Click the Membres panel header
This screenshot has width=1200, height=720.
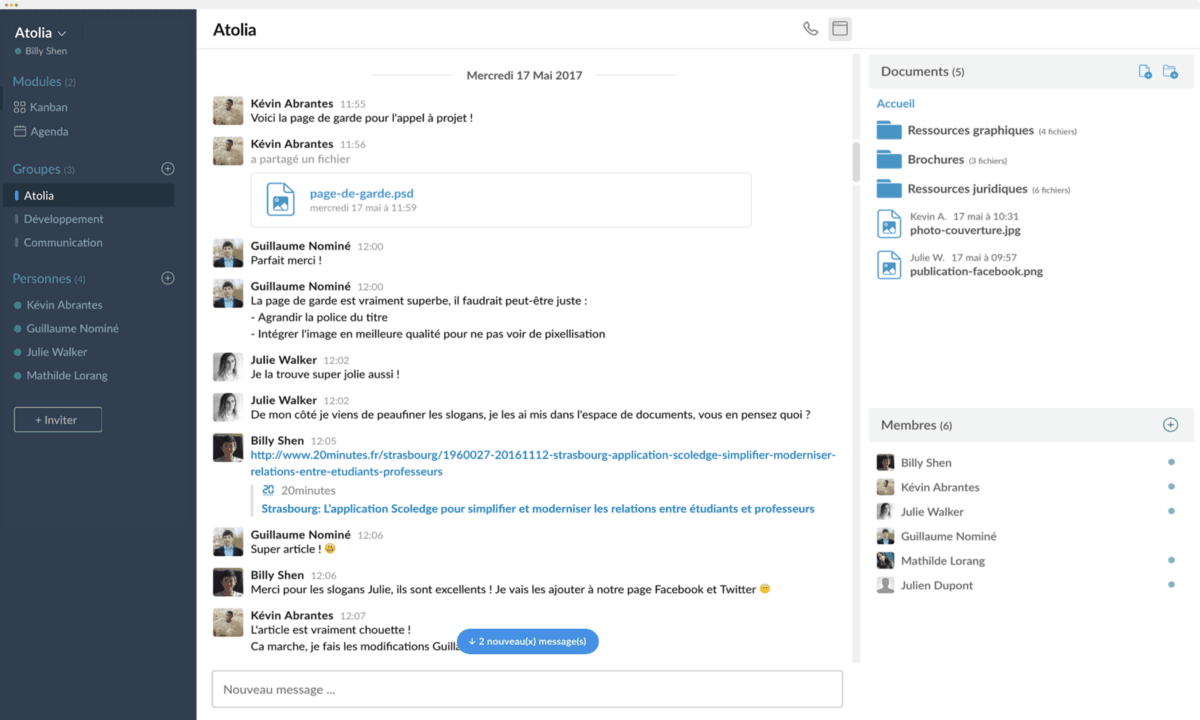tap(1031, 425)
